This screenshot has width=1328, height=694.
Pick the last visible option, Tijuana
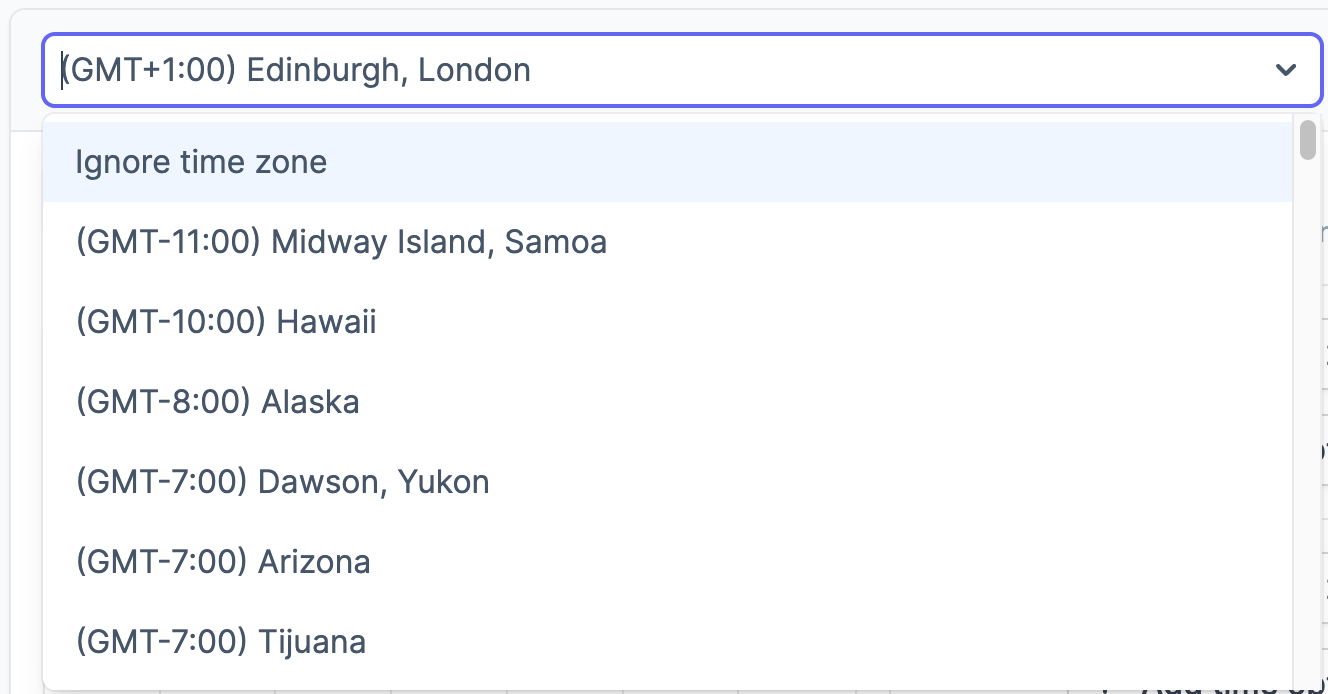tap(221, 642)
